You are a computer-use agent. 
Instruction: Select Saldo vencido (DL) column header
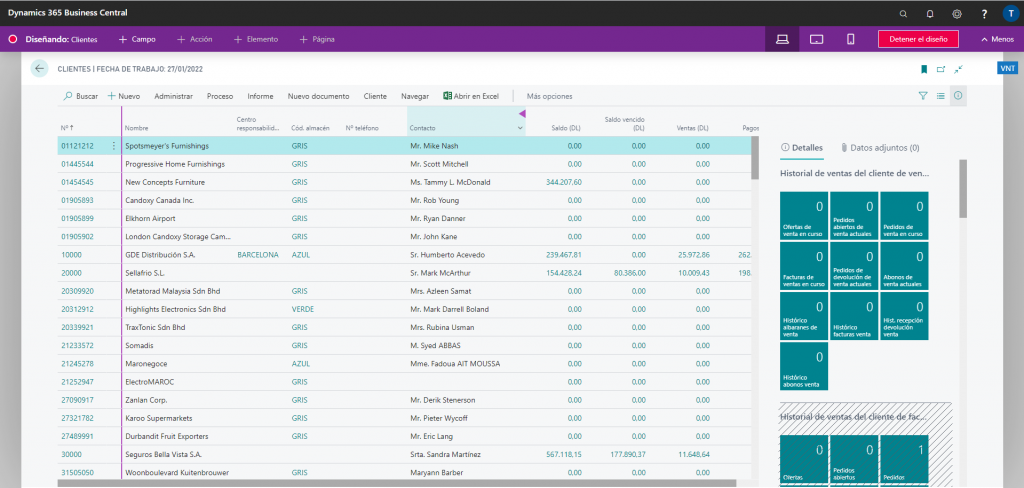[625, 124]
